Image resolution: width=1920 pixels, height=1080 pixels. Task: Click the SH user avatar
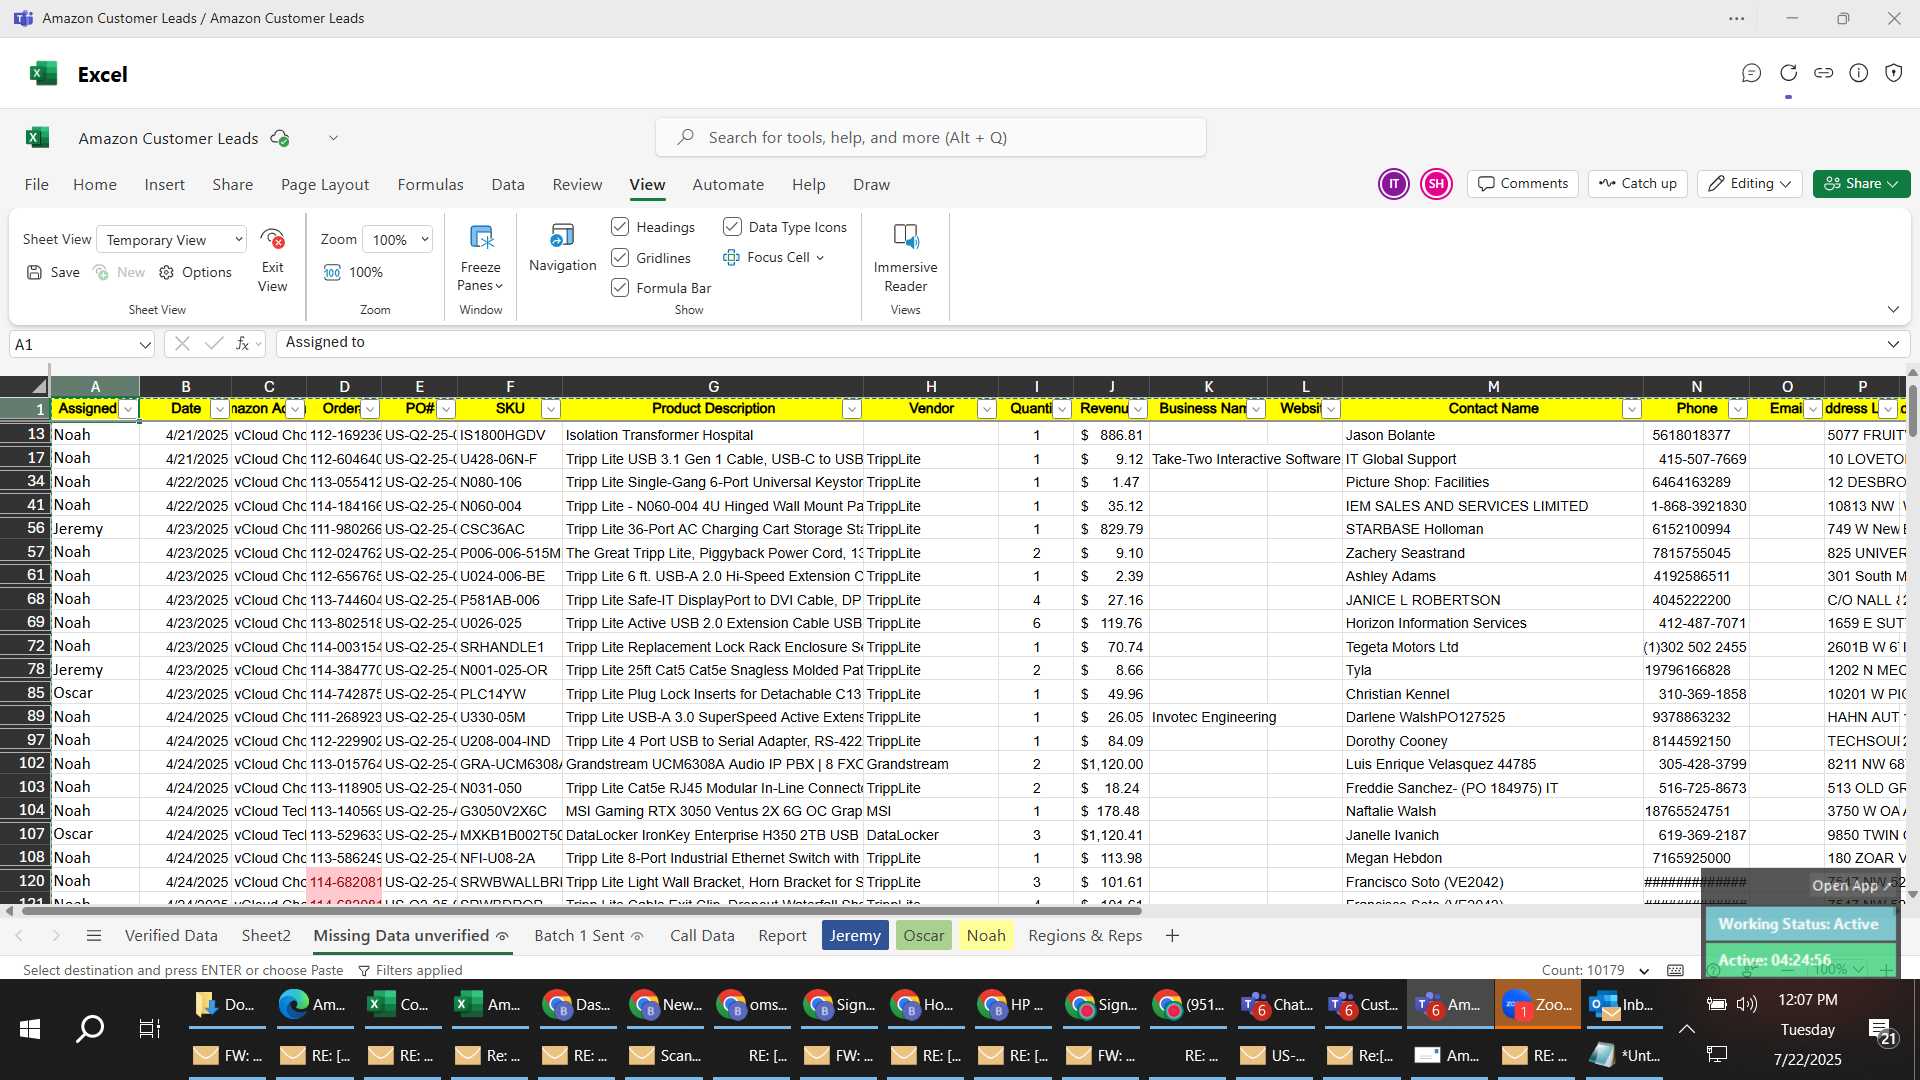click(1436, 184)
